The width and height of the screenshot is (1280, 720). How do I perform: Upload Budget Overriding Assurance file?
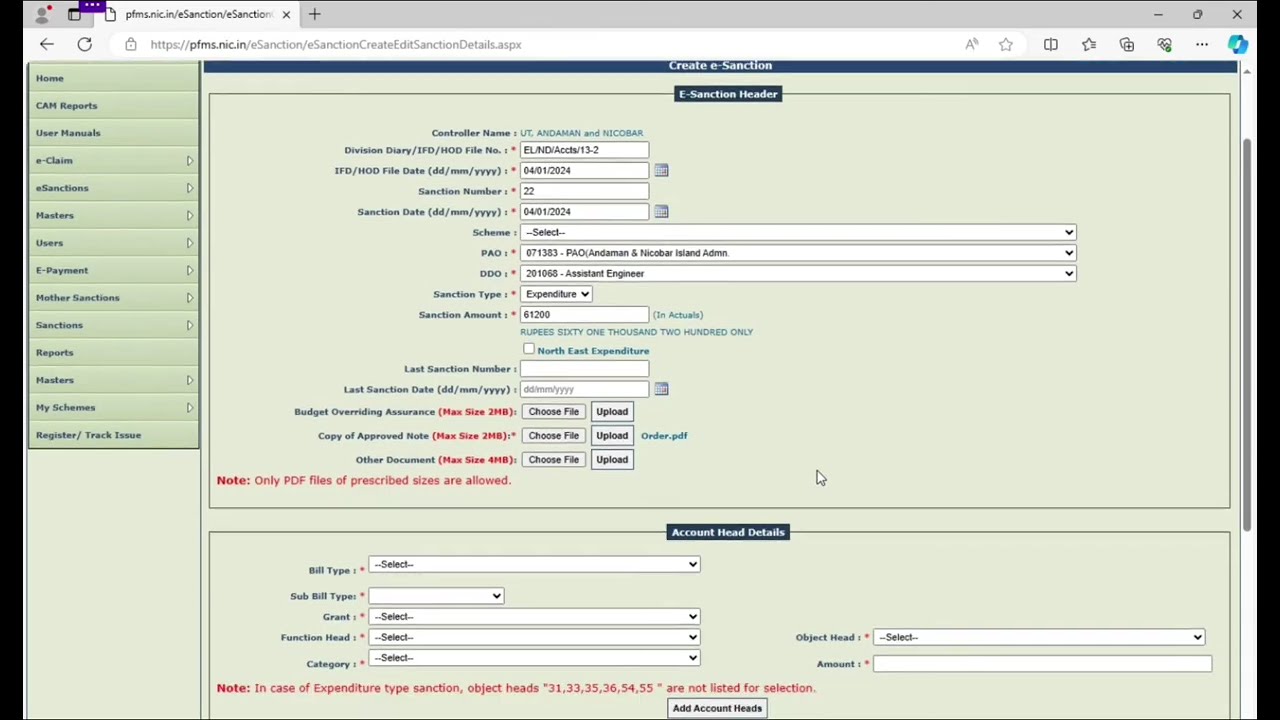click(612, 412)
